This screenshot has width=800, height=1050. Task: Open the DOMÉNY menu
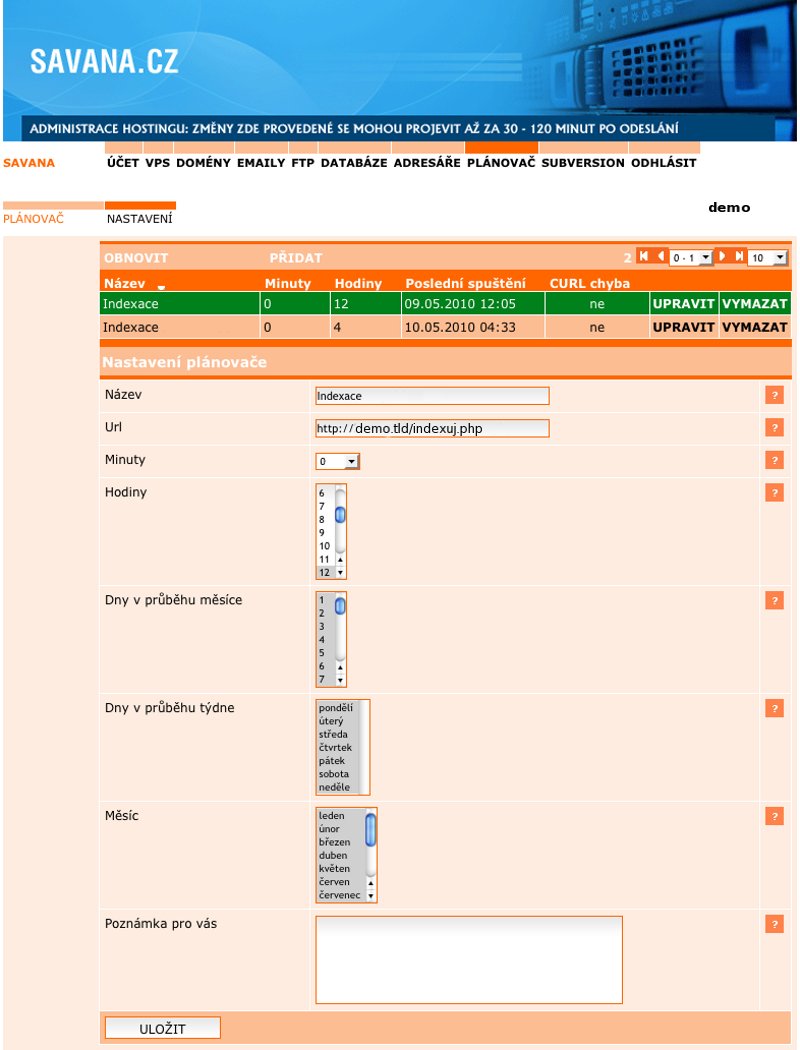click(x=204, y=163)
